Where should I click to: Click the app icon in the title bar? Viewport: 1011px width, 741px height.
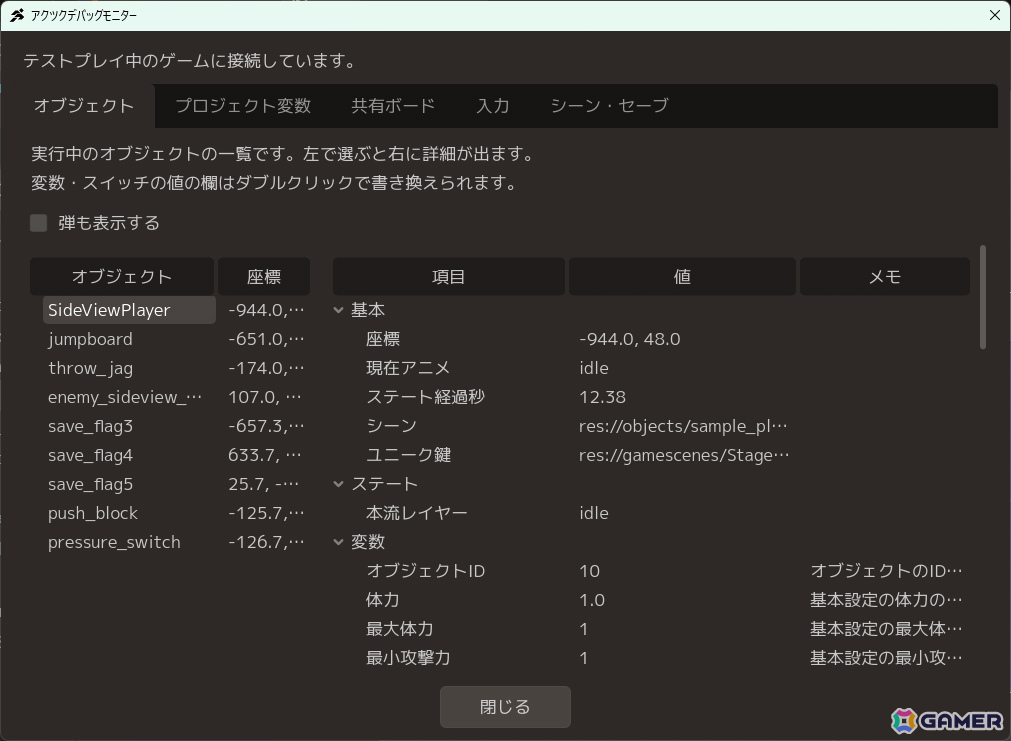point(17,15)
